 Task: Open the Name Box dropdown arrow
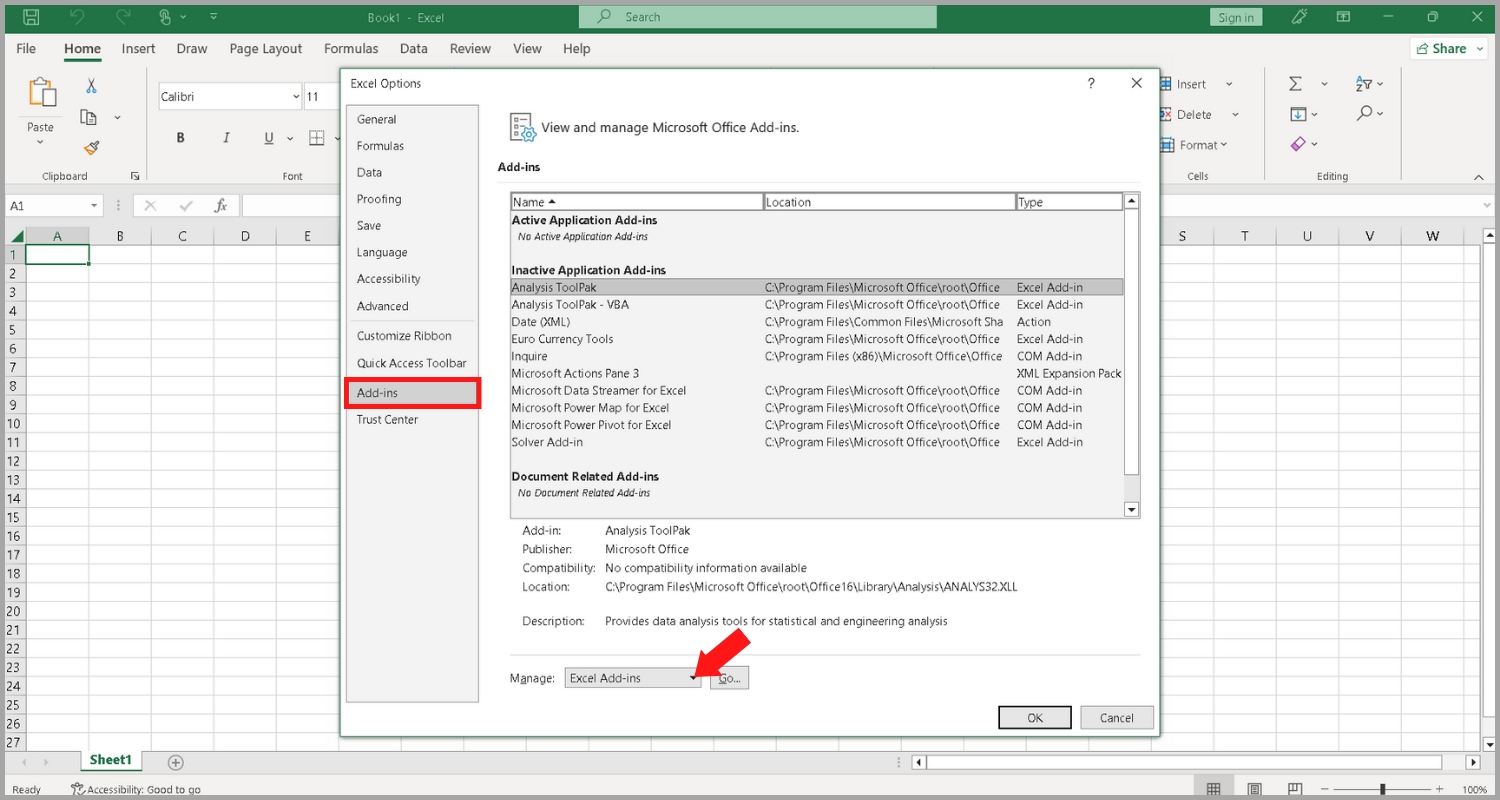click(95, 205)
